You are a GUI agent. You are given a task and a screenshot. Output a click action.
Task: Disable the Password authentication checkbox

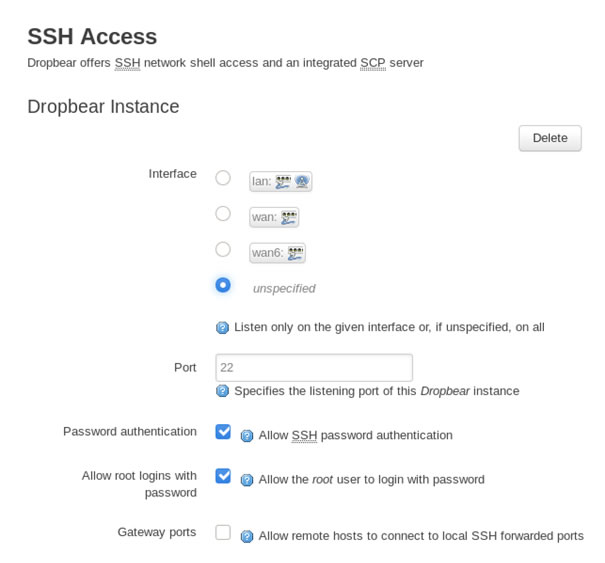[223, 431]
